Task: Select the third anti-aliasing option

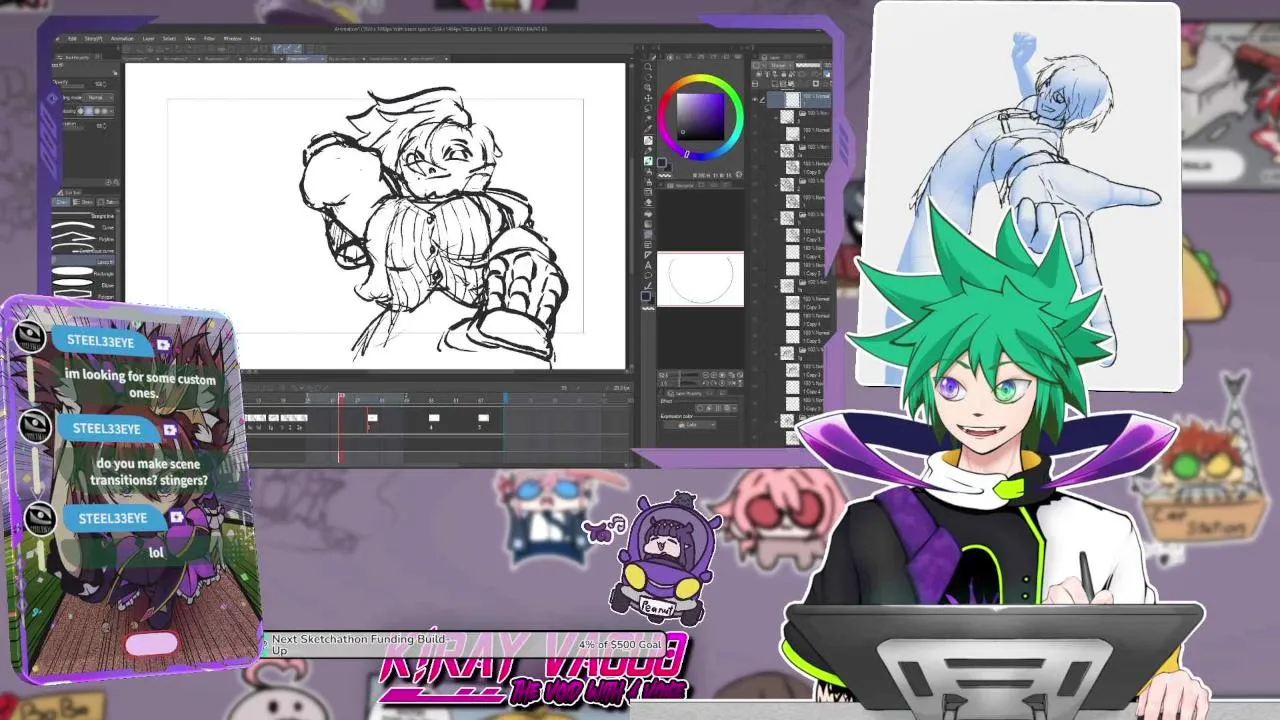Action: pyautogui.click(x=97, y=111)
